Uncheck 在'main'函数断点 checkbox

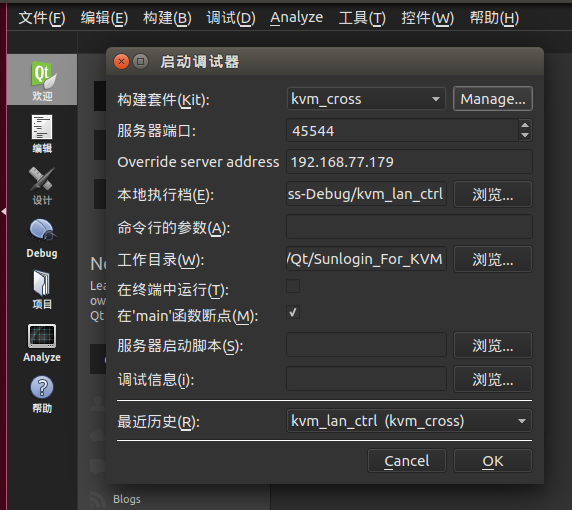point(293,312)
